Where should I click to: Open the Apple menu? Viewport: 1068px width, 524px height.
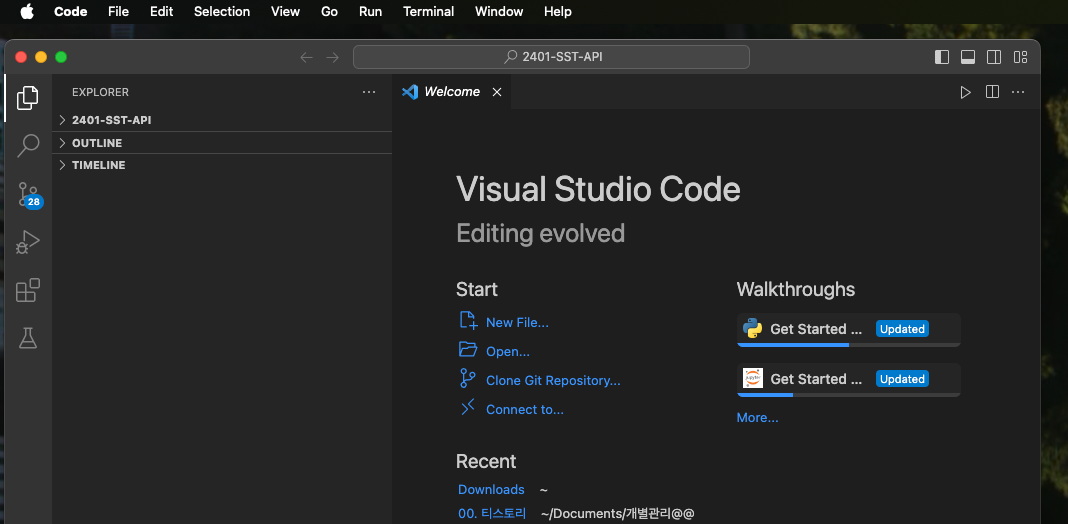pyautogui.click(x=27, y=12)
